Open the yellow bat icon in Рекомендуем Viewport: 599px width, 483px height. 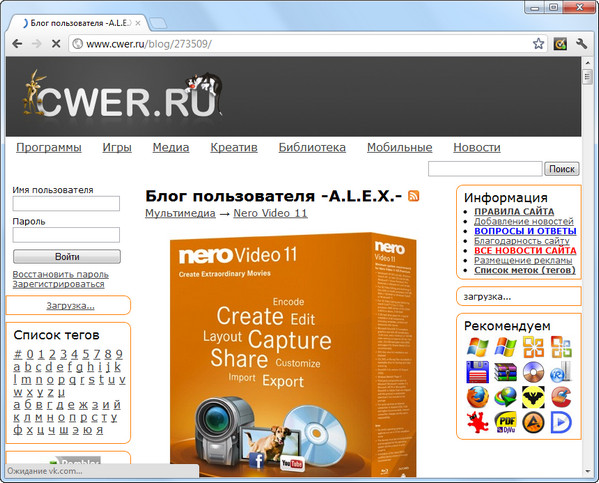point(533,397)
